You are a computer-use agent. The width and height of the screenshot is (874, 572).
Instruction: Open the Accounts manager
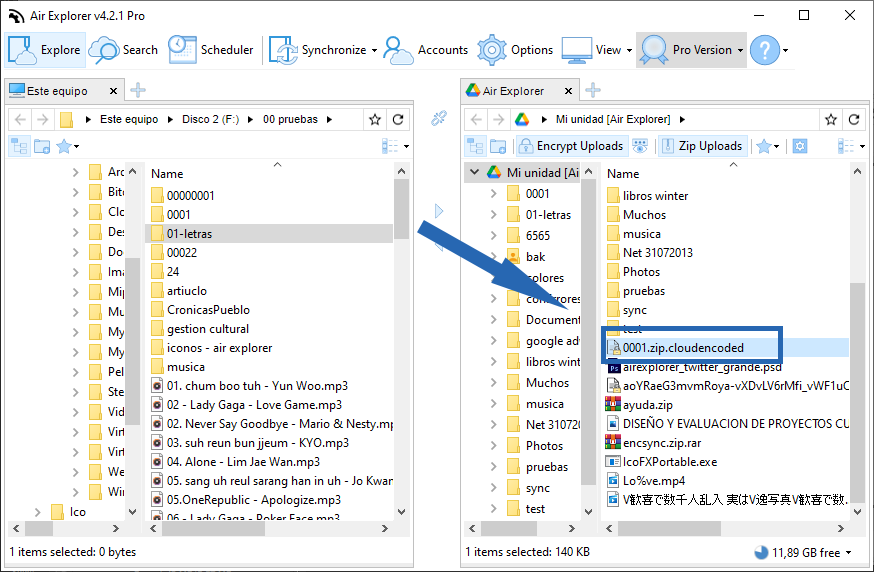[426, 50]
